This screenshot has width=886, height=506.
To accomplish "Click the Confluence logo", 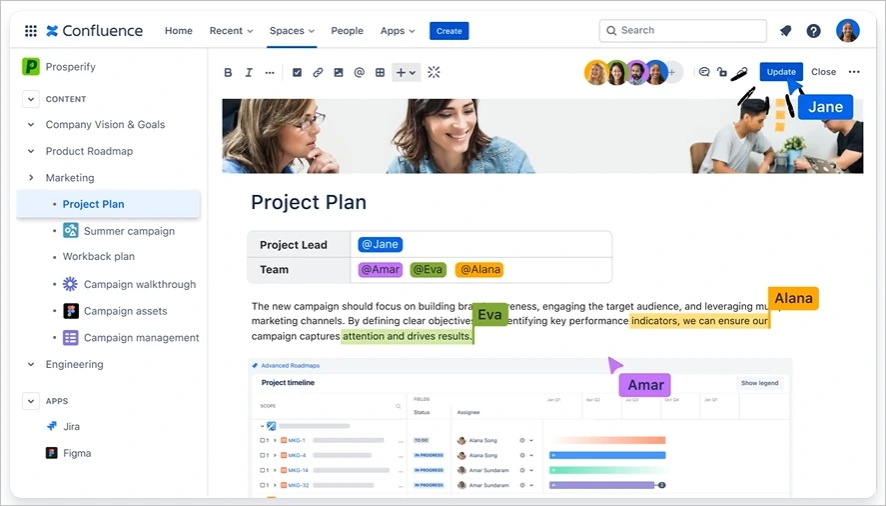I will point(95,31).
